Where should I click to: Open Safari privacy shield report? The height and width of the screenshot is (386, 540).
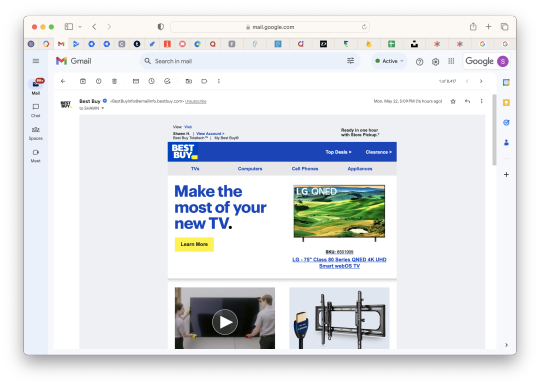(x=160, y=27)
